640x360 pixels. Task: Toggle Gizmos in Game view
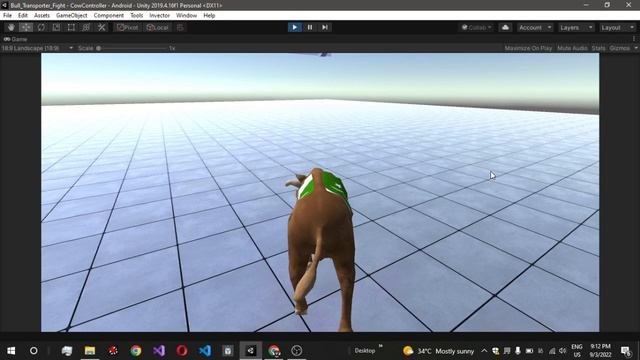pos(620,48)
